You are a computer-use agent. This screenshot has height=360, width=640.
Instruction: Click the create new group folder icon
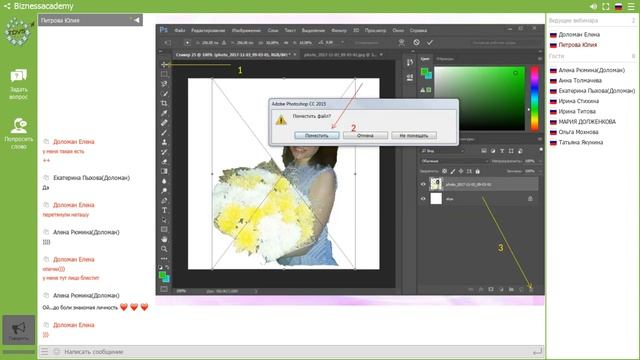pyautogui.click(x=511, y=289)
